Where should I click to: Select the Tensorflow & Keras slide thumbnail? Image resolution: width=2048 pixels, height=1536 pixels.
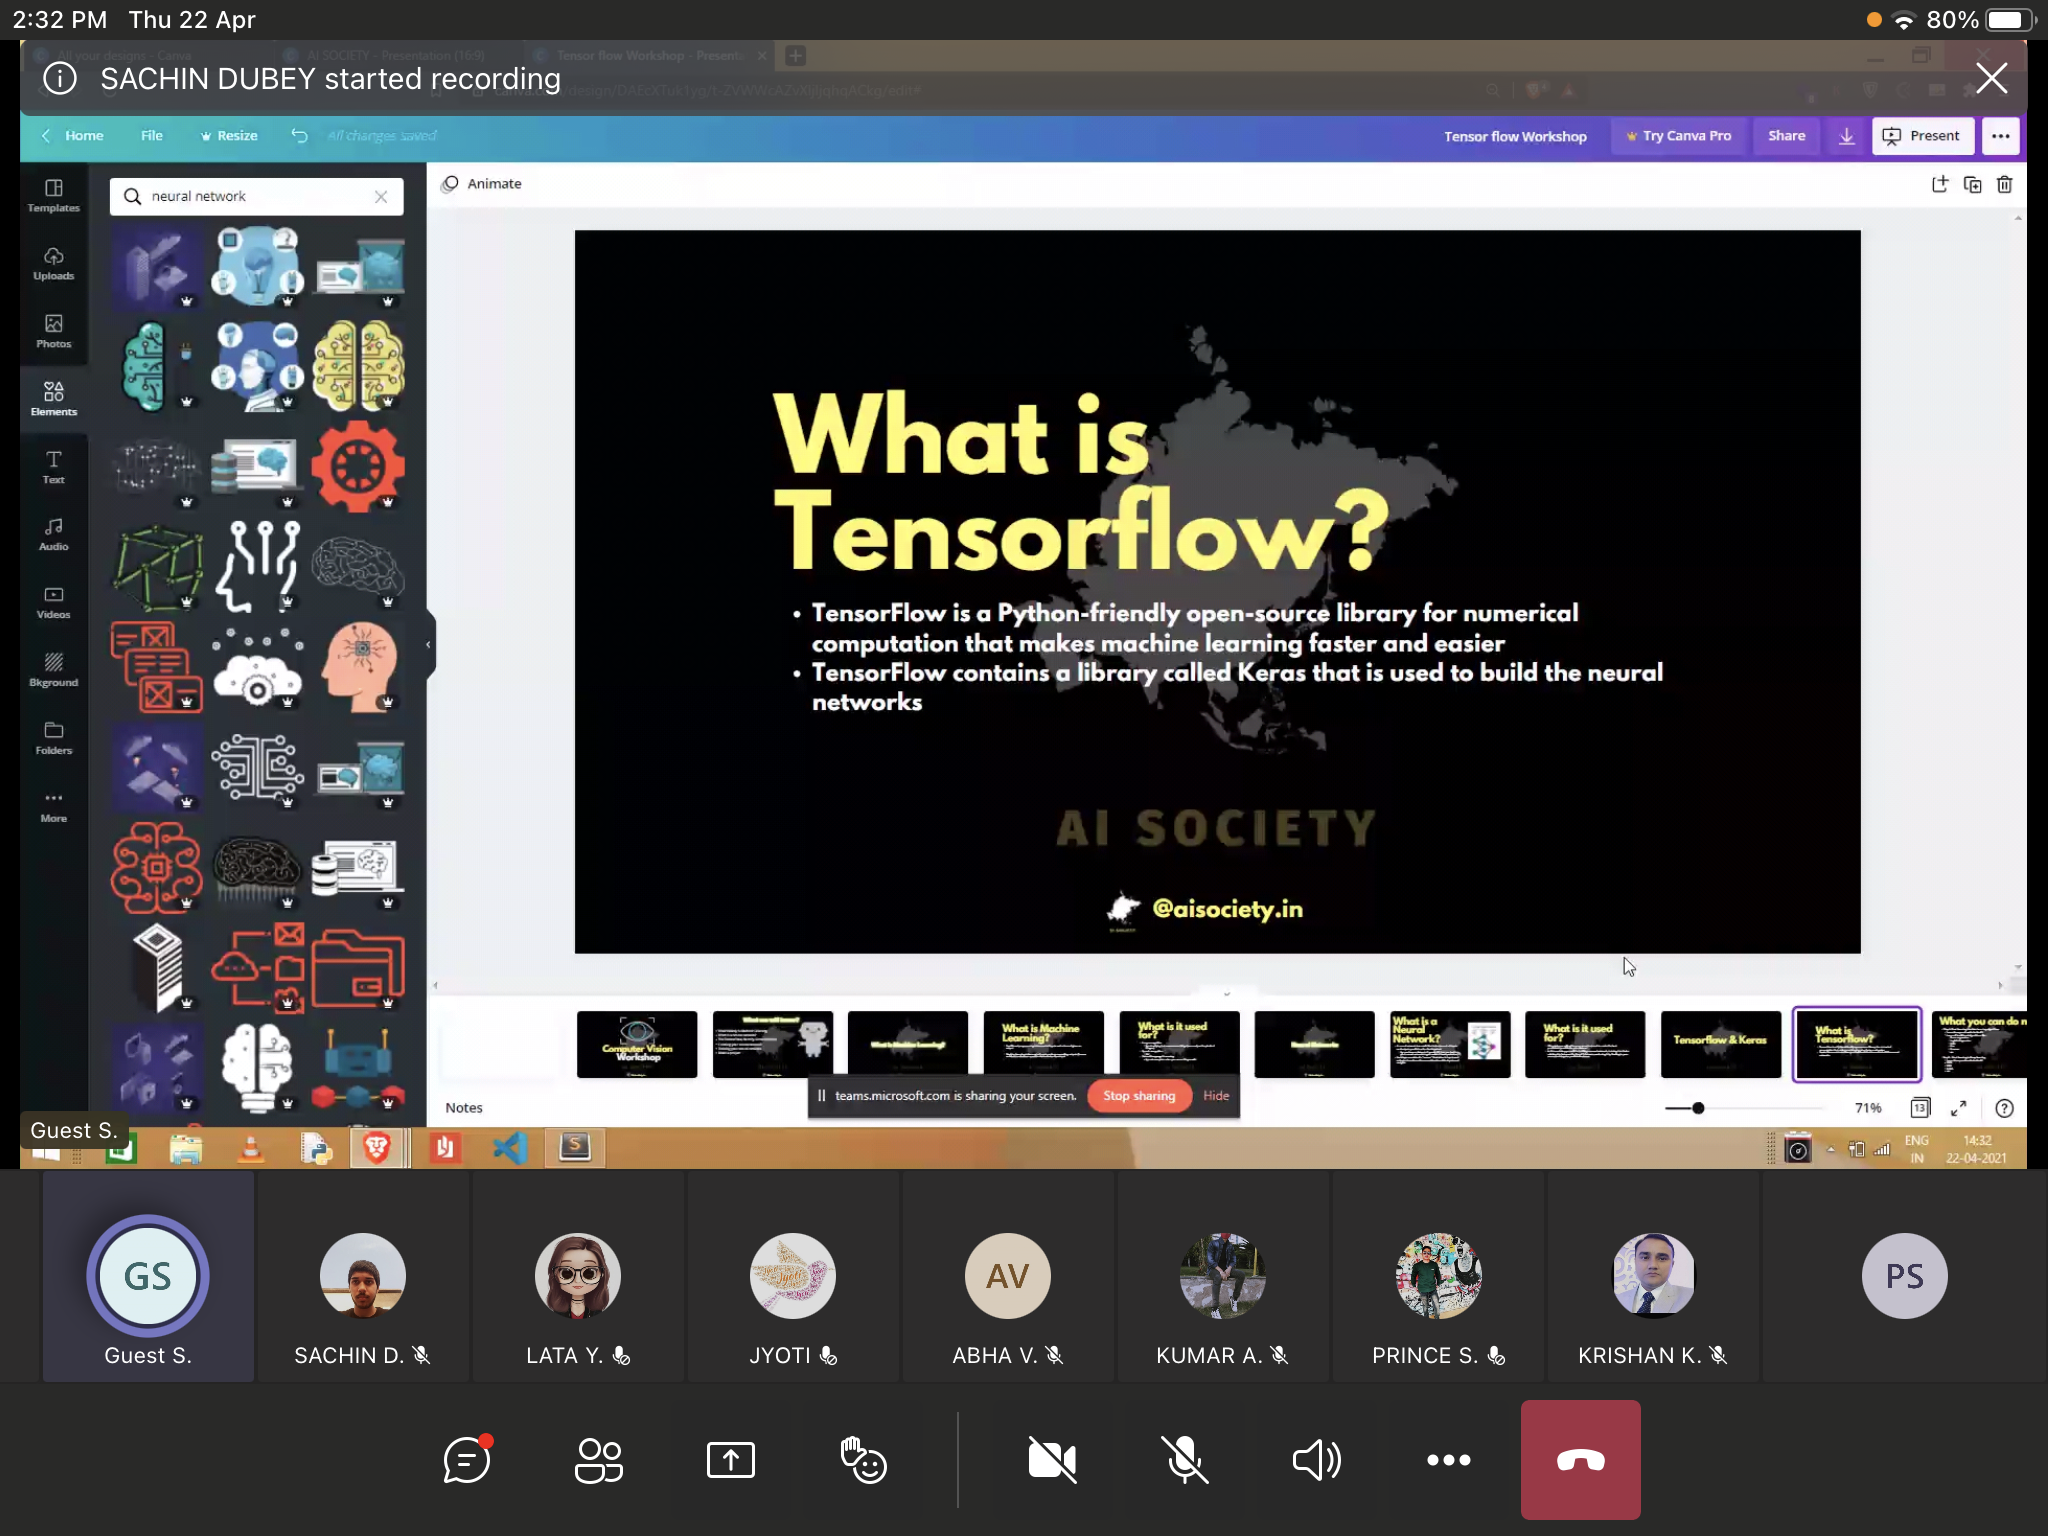coord(1721,1044)
